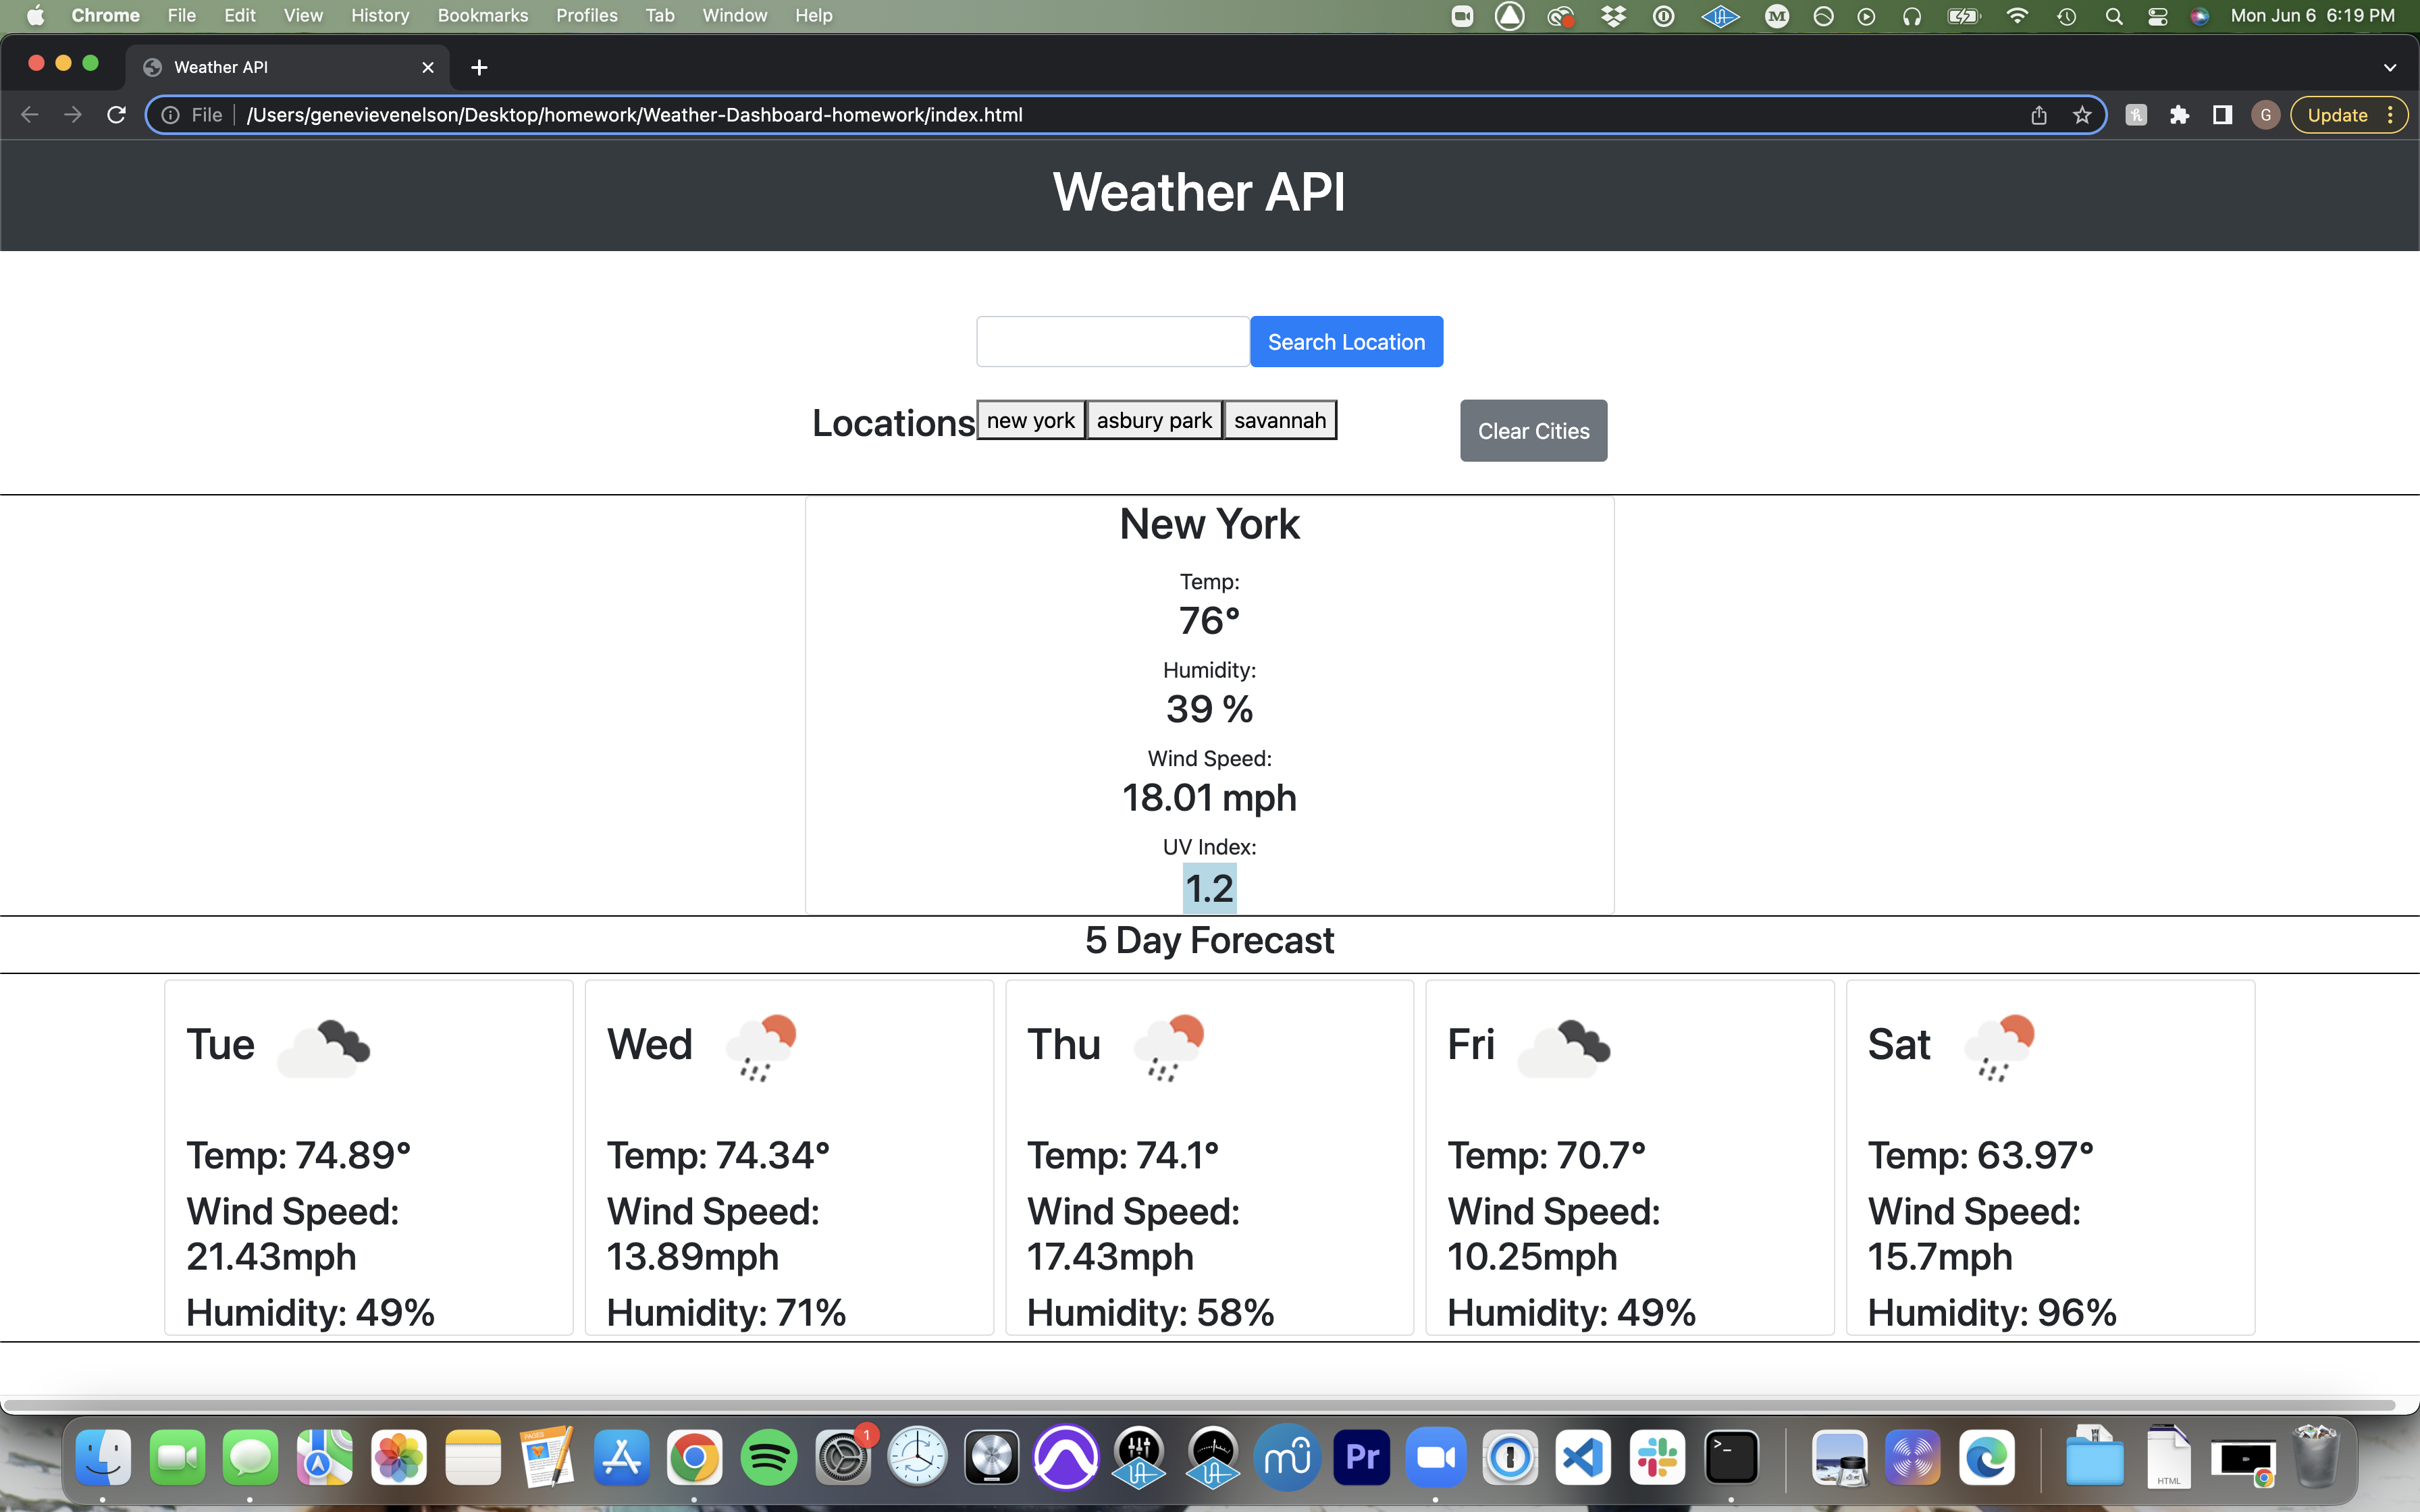Go back with the browser back arrow
Screen dimensions: 2420x1512
[30, 115]
